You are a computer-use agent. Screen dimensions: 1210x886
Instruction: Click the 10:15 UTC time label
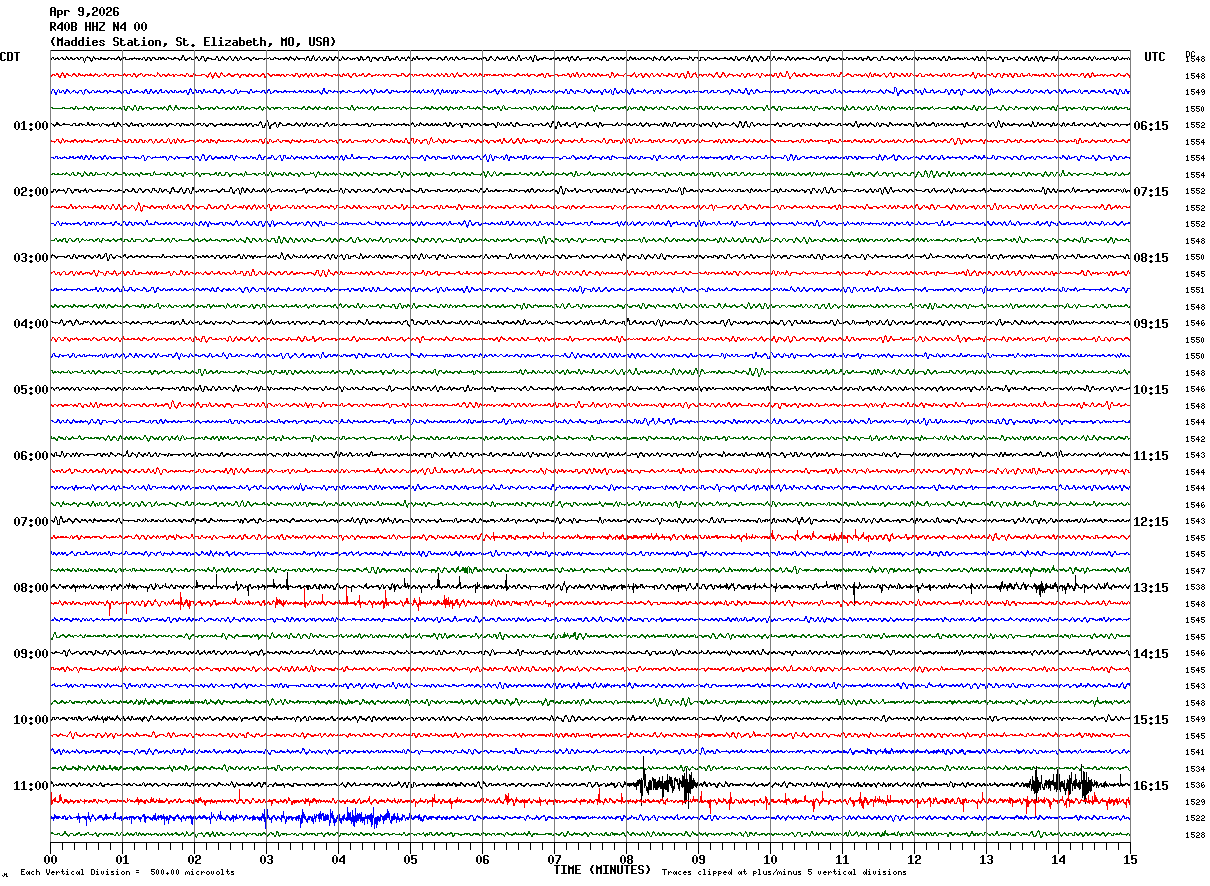click(1151, 390)
